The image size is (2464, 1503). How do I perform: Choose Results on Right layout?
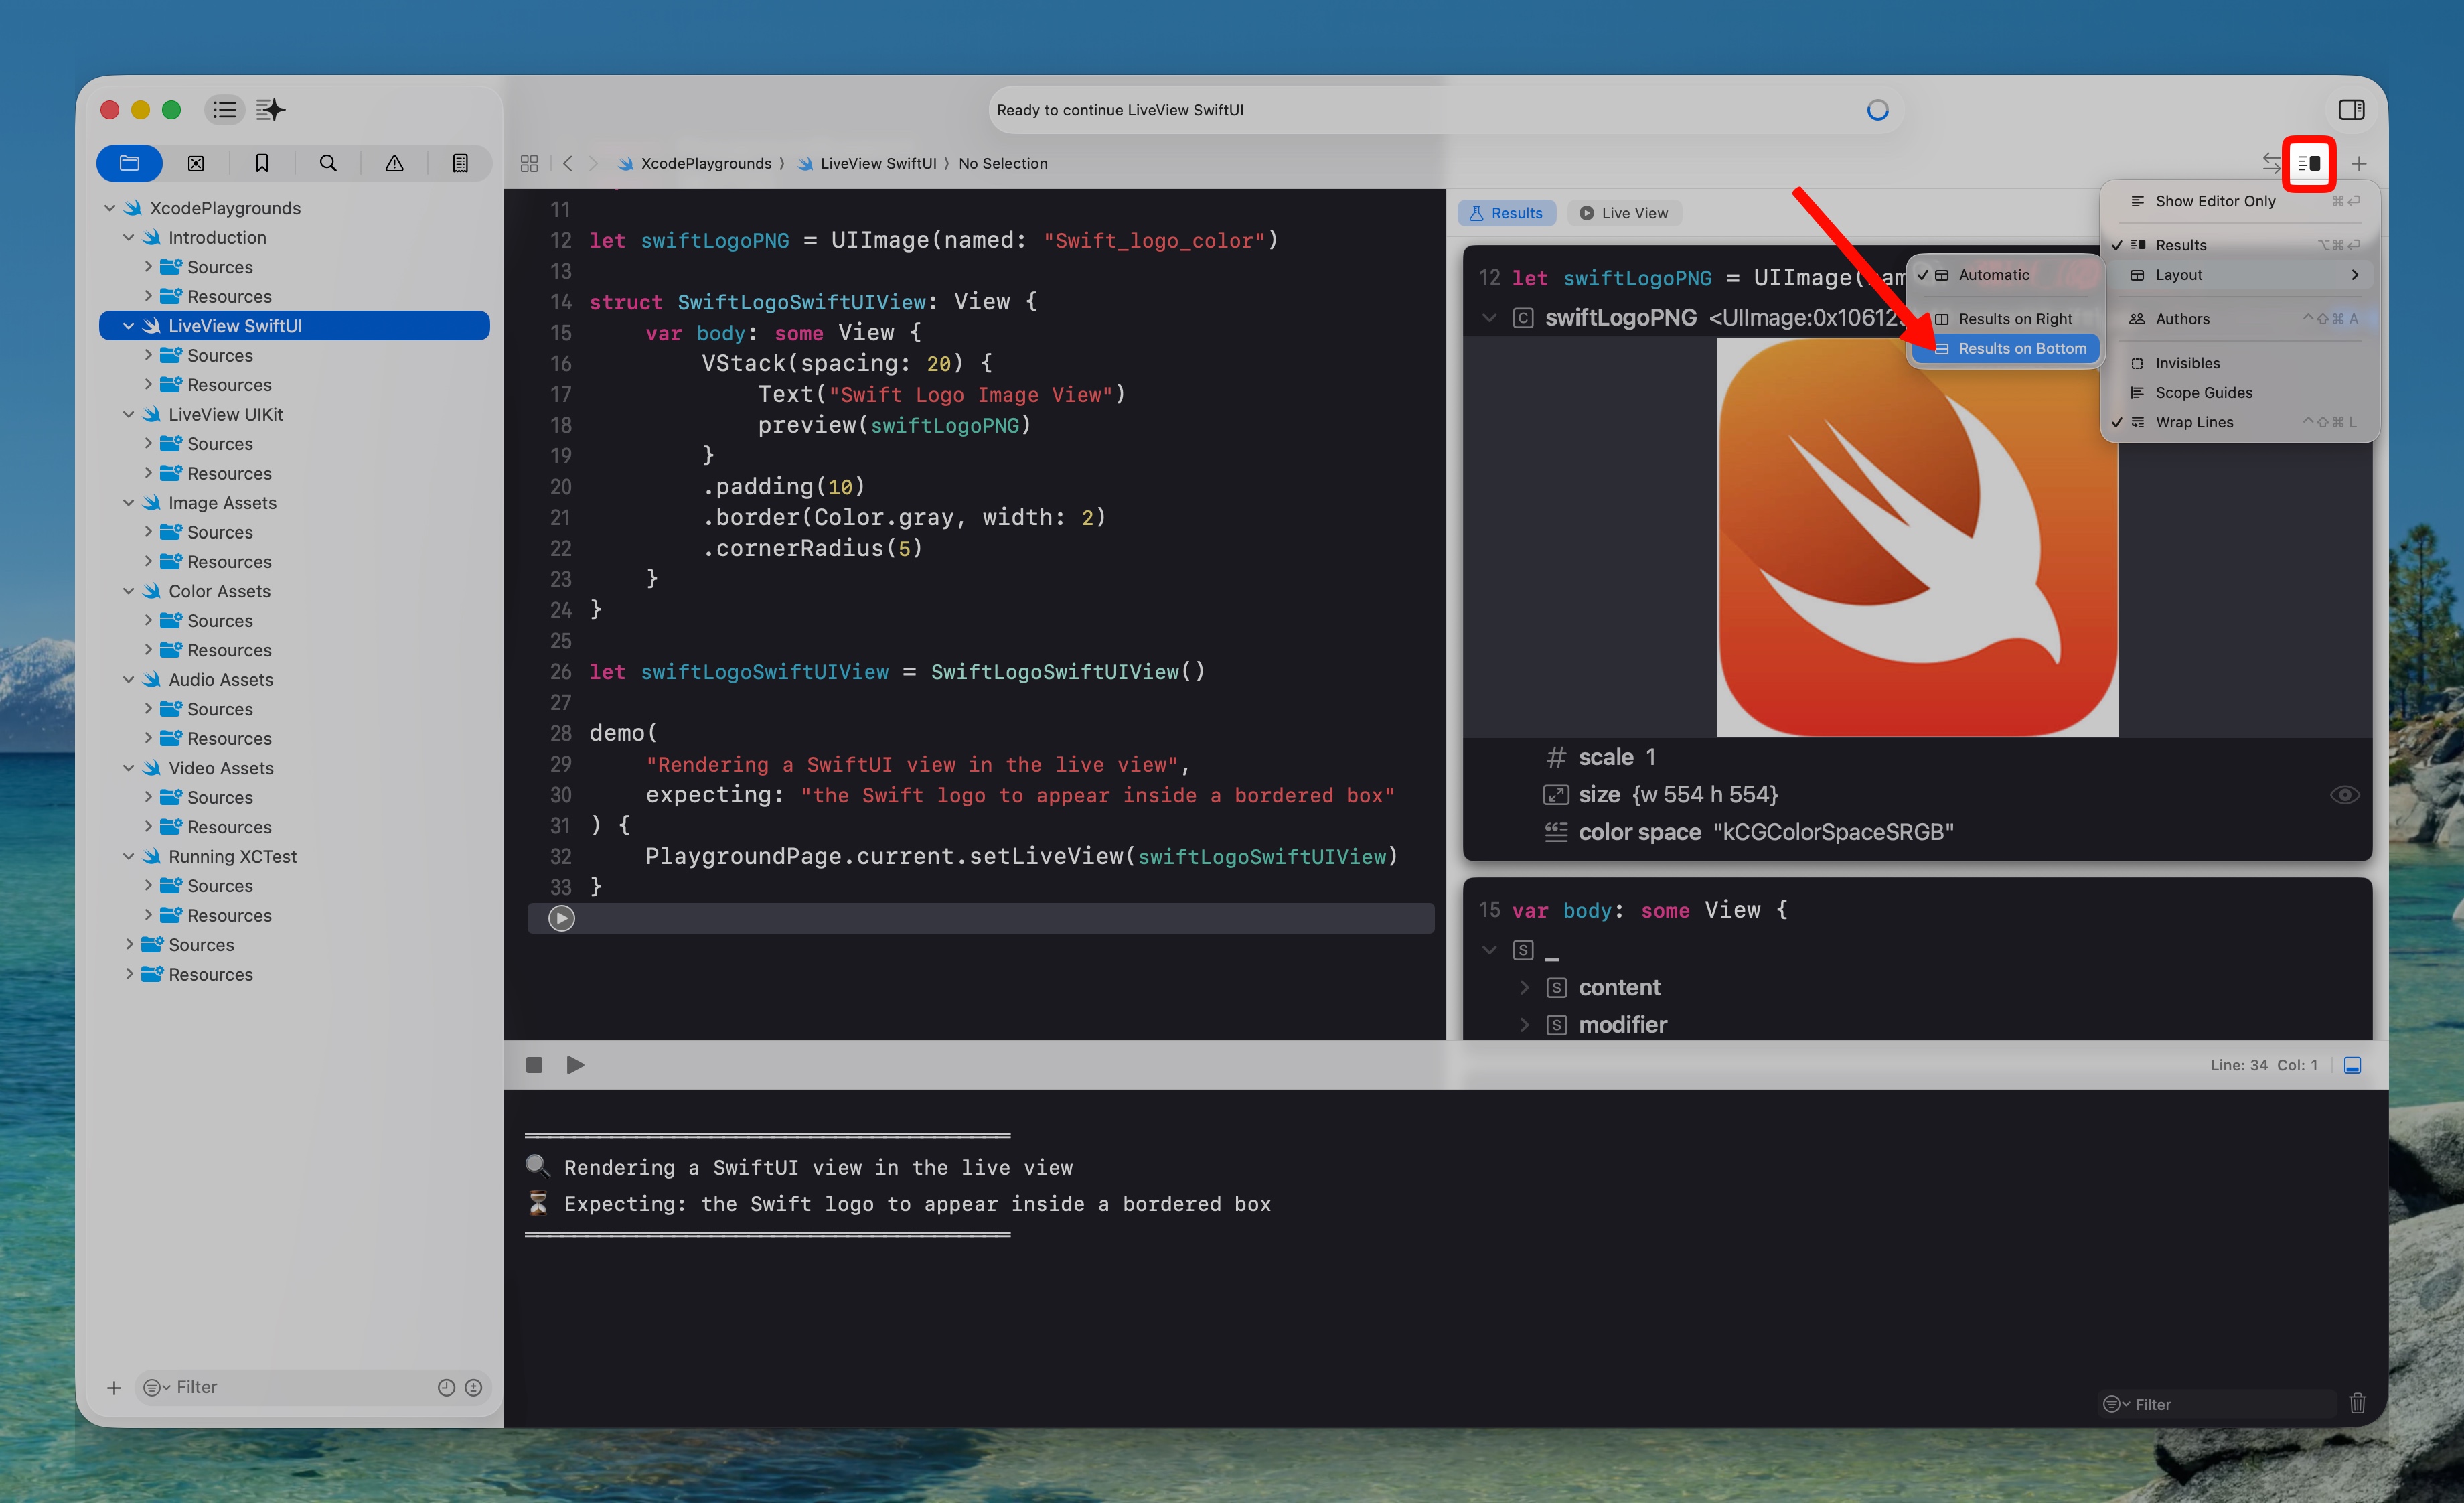(2005, 319)
